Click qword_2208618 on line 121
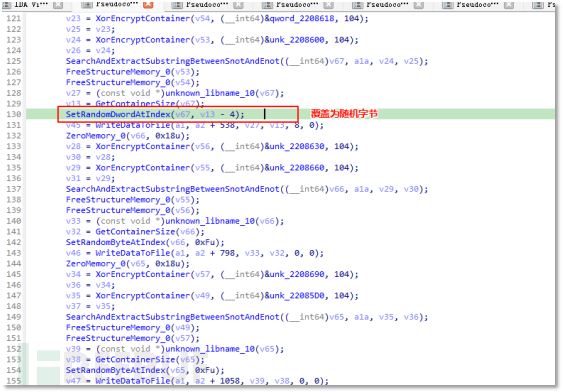The image size is (563, 392). point(302,18)
